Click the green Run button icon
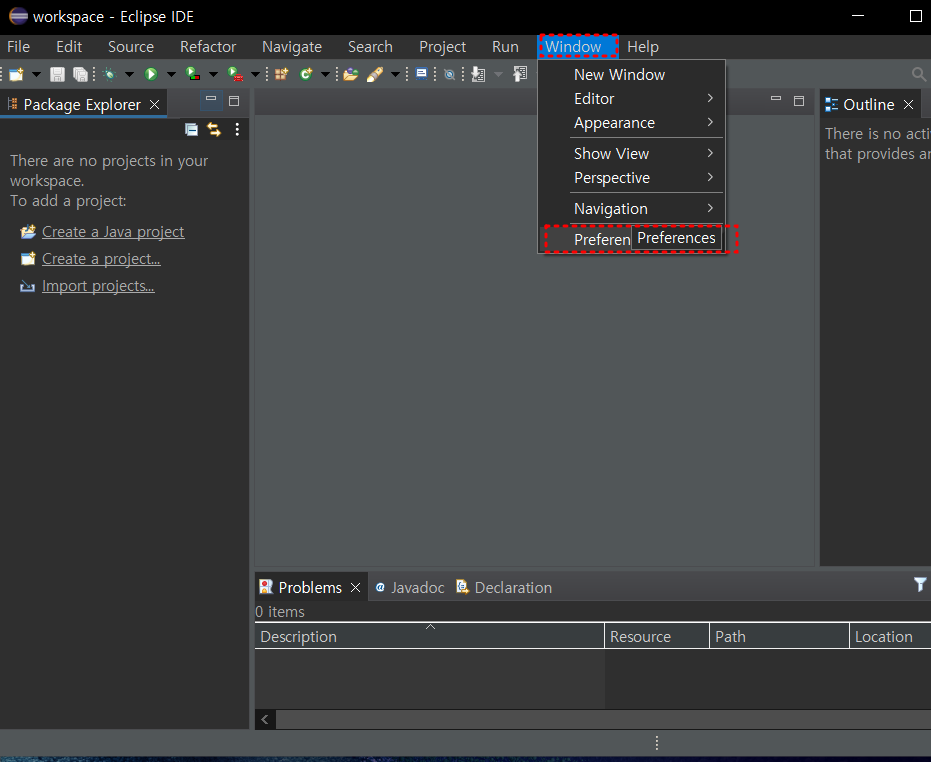 pos(151,74)
